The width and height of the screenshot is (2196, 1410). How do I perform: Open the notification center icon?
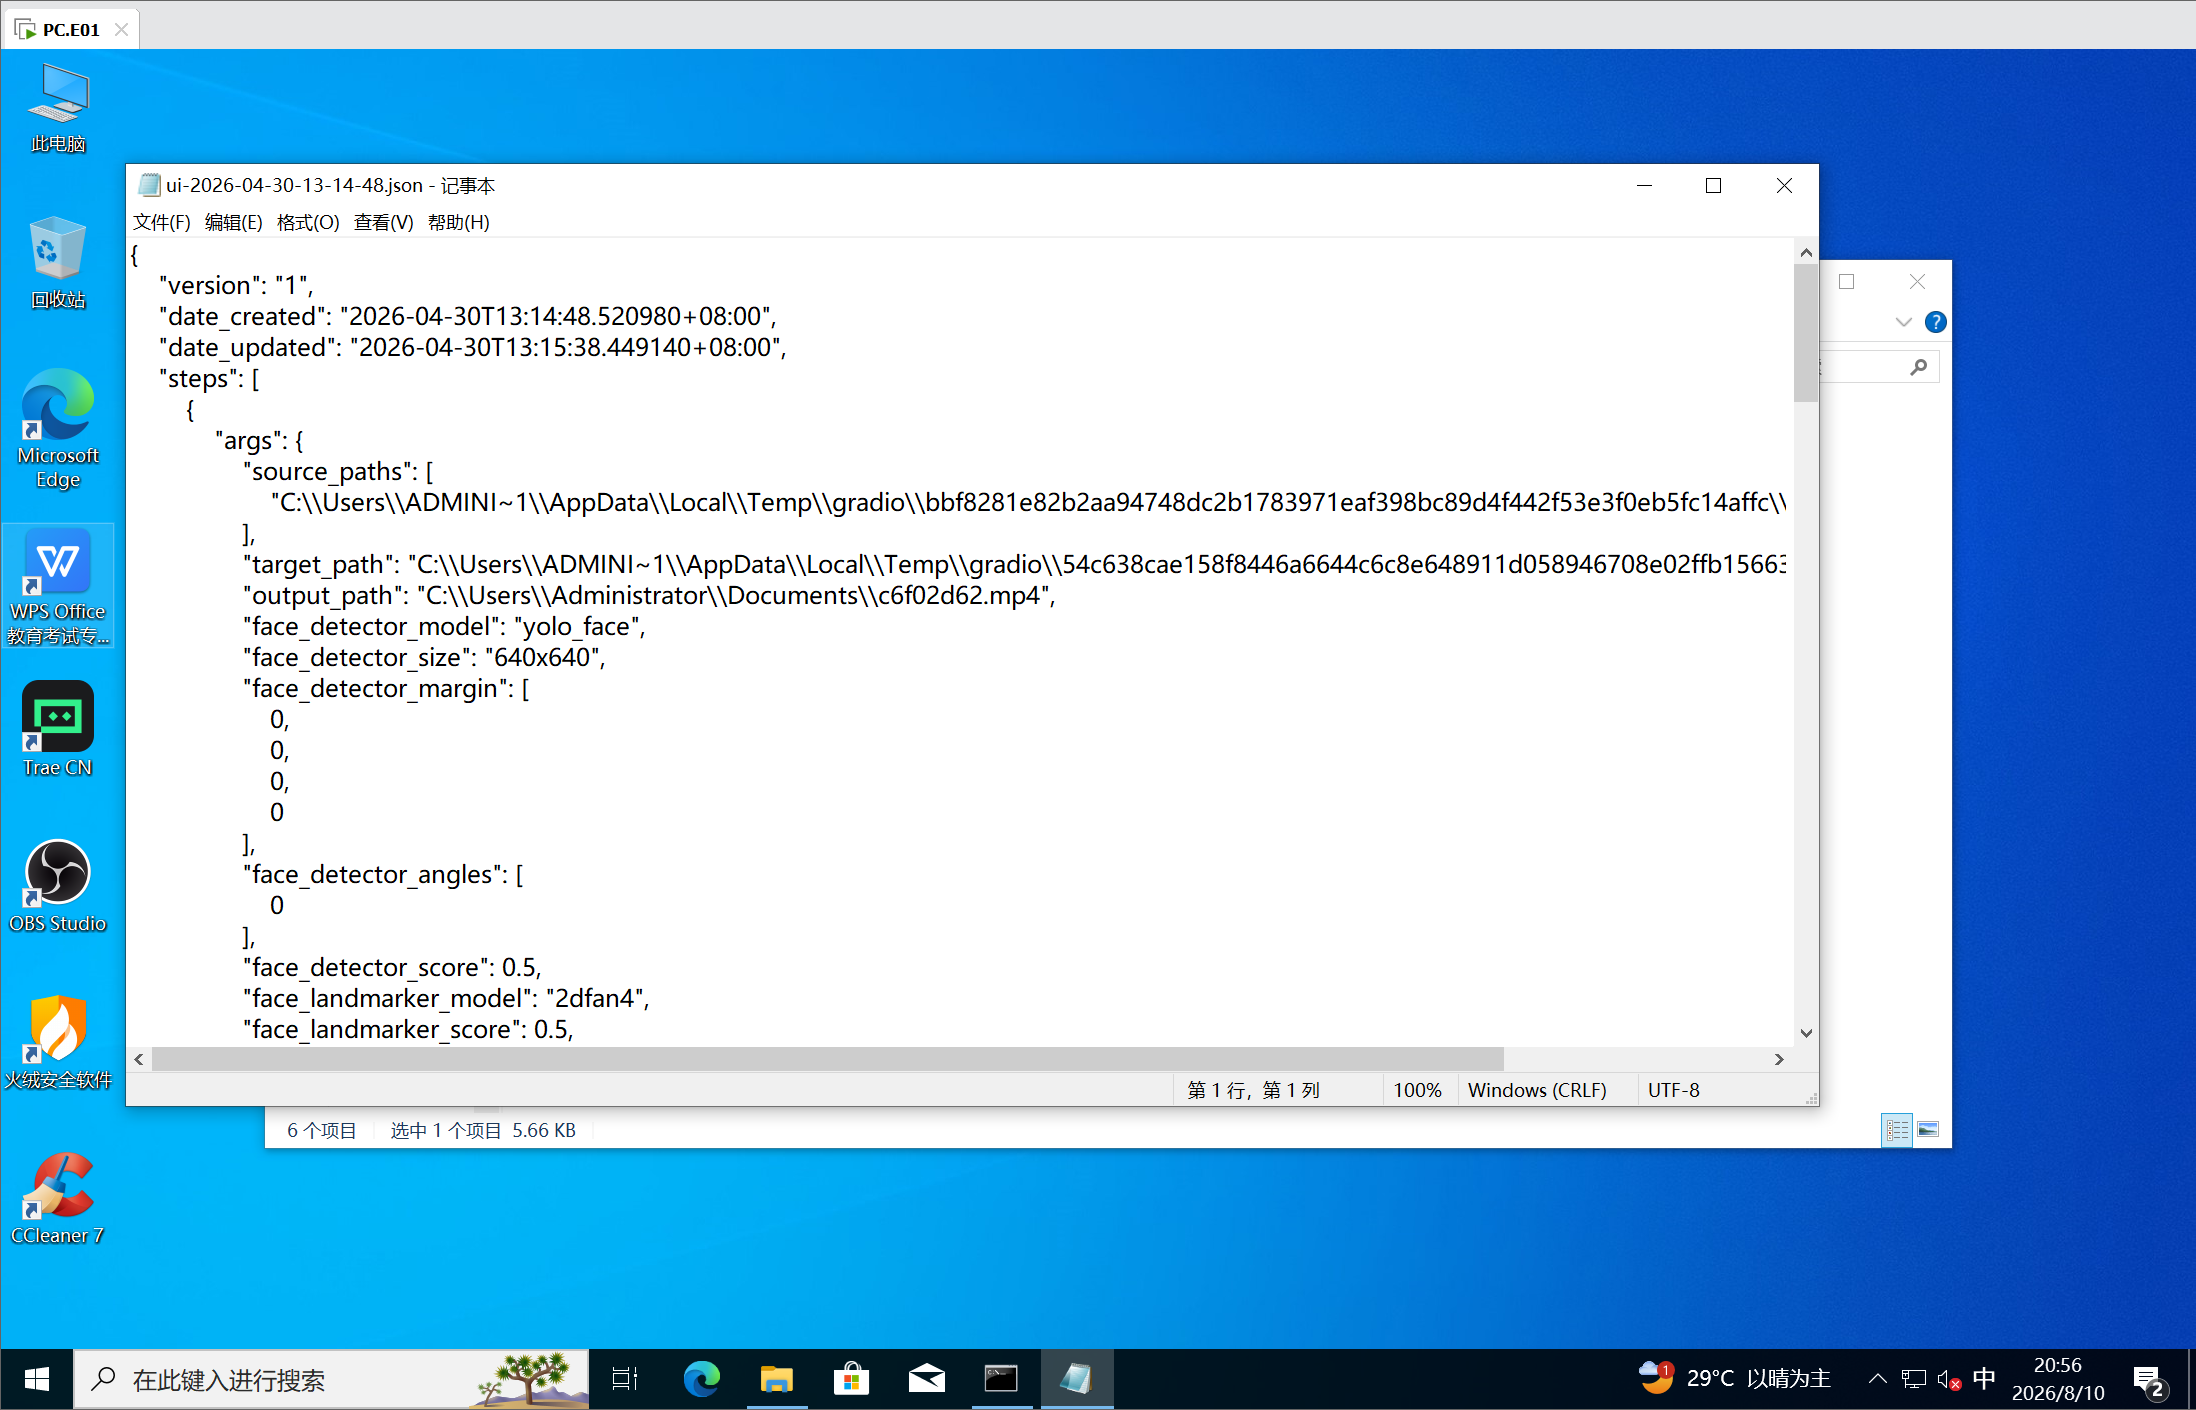(2149, 1380)
